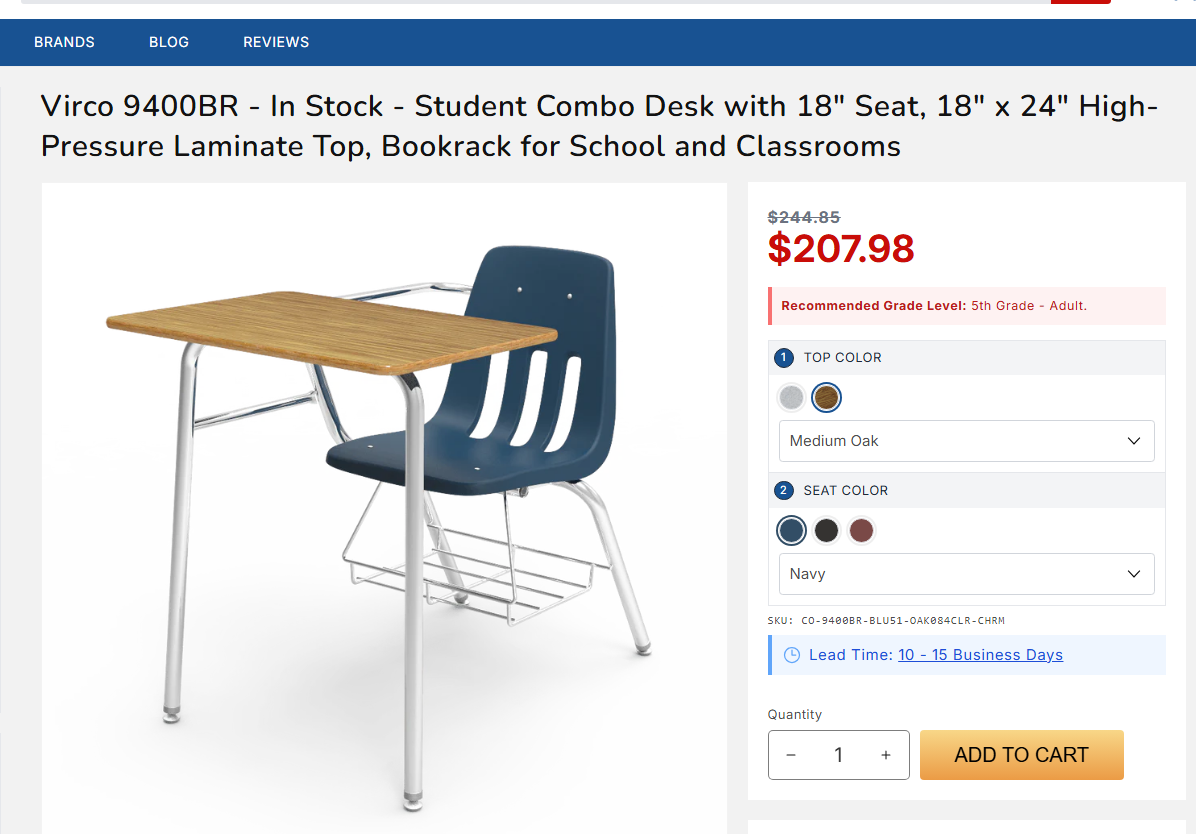
Task: Select the gray top color swatch
Action: [x=792, y=398]
